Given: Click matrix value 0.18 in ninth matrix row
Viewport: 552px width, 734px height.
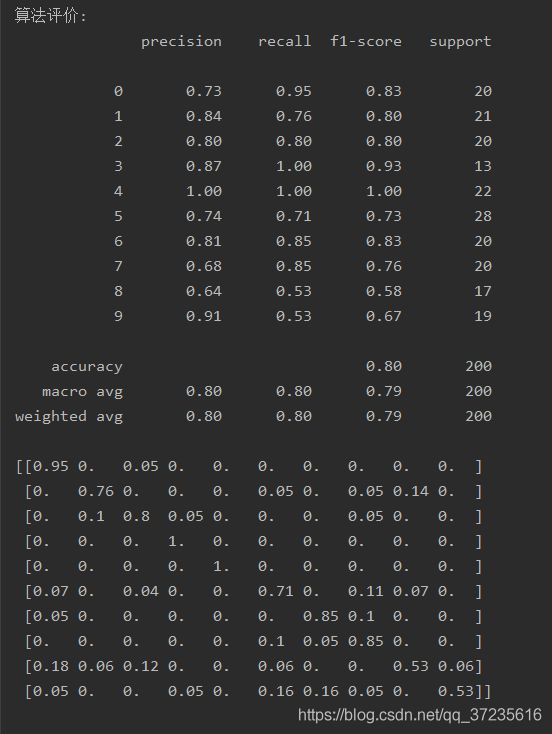Looking at the screenshot, I should (x=51, y=666).
